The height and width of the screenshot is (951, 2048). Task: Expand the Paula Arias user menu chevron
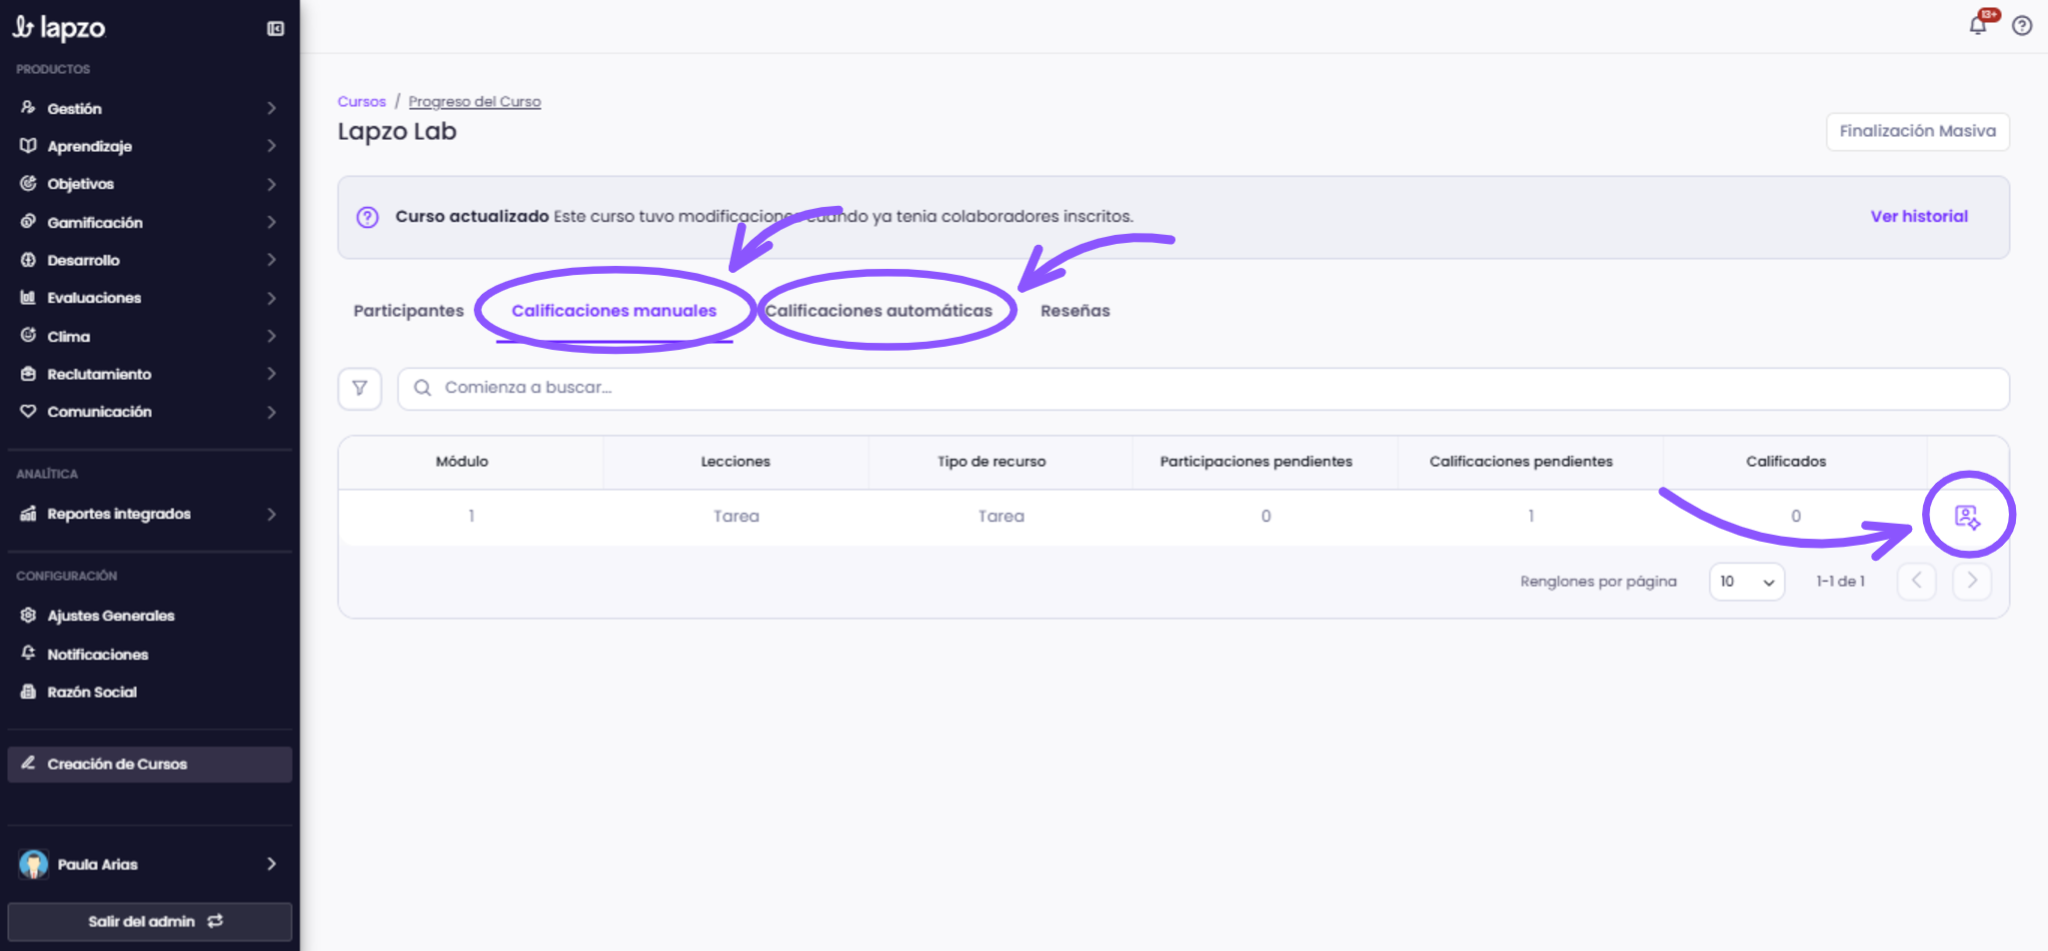(271, 864)
